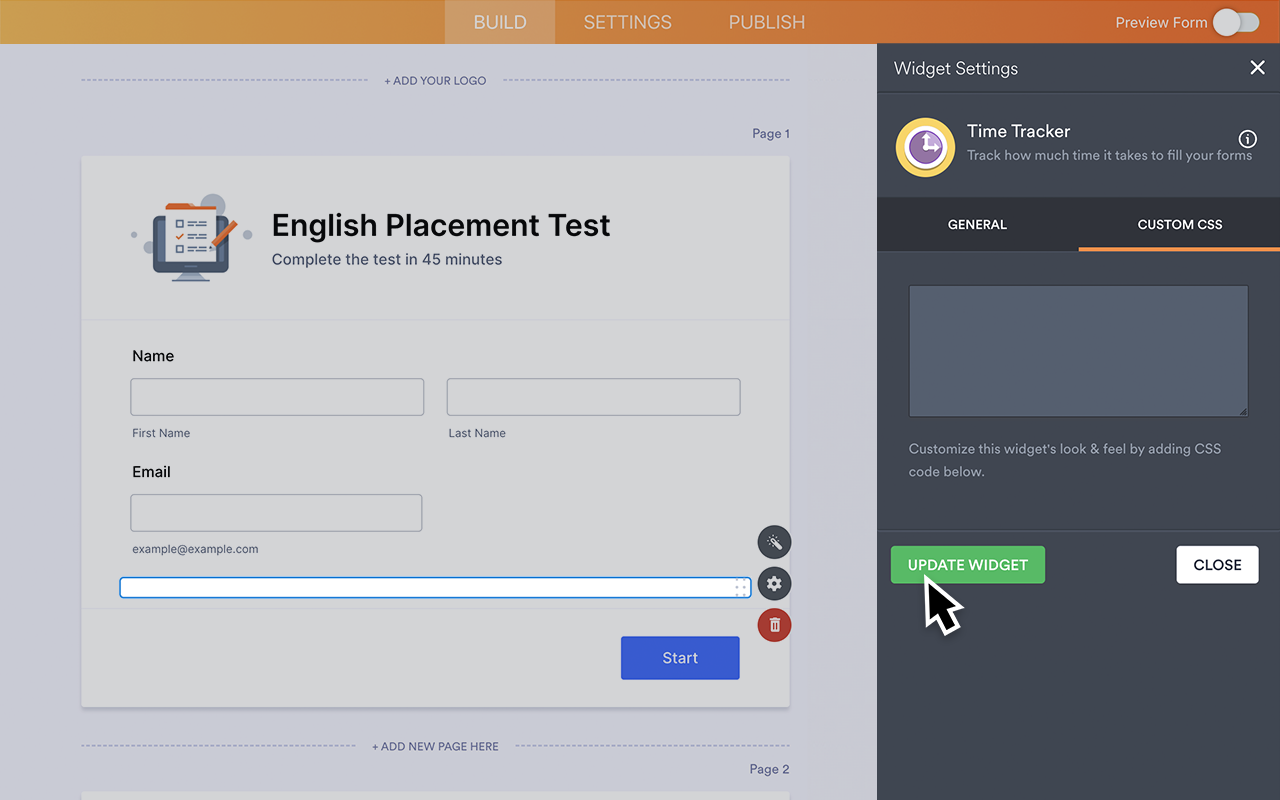View Time Tracker details via the info icon
The width and height of the screenshot is (1280, 800).
tap(1247, 140)
